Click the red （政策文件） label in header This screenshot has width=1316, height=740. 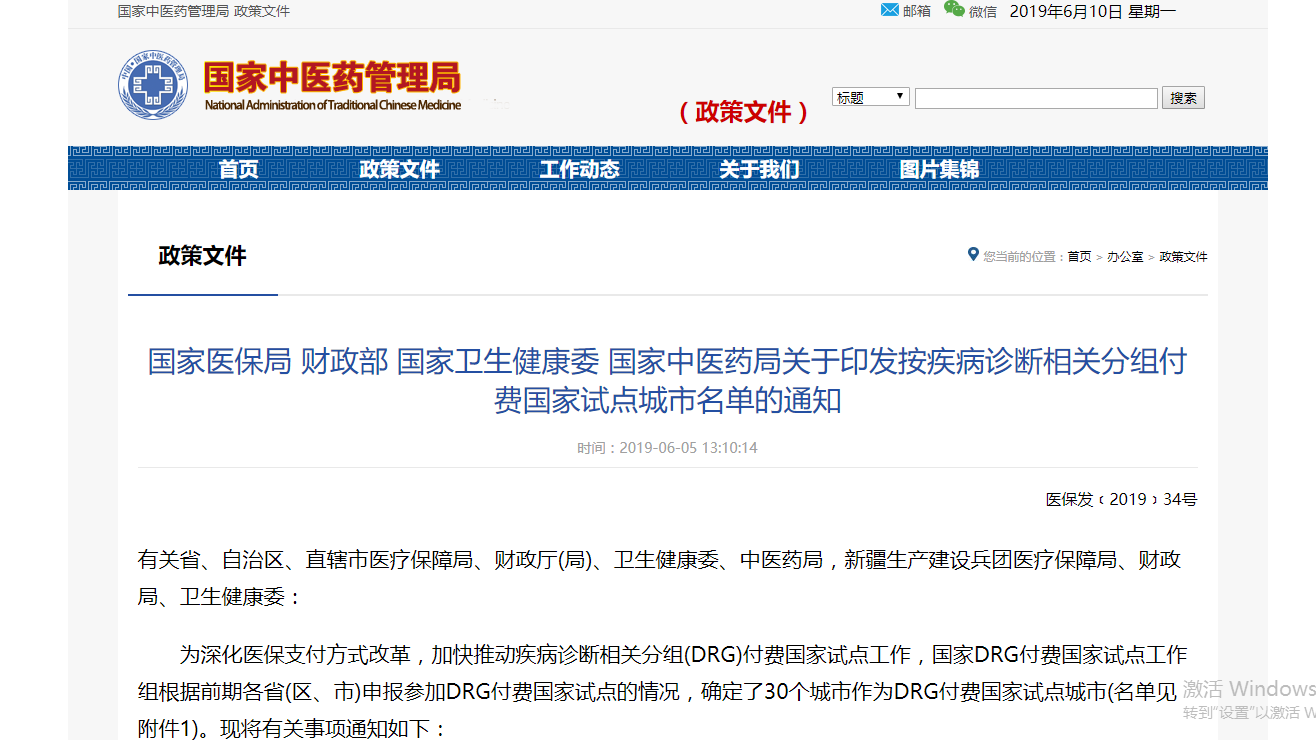(744, 112)
